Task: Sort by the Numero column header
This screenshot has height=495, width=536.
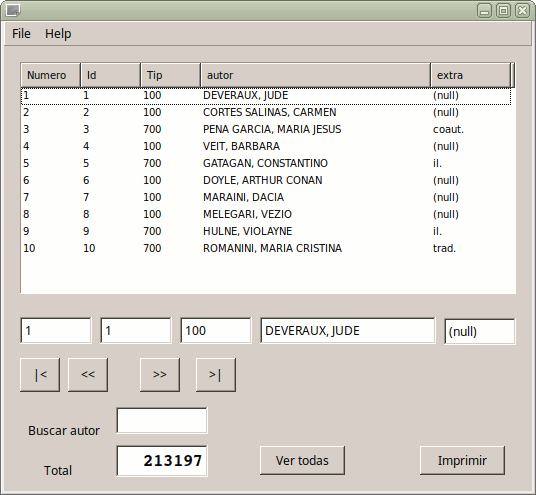Action: click(51, 75)
